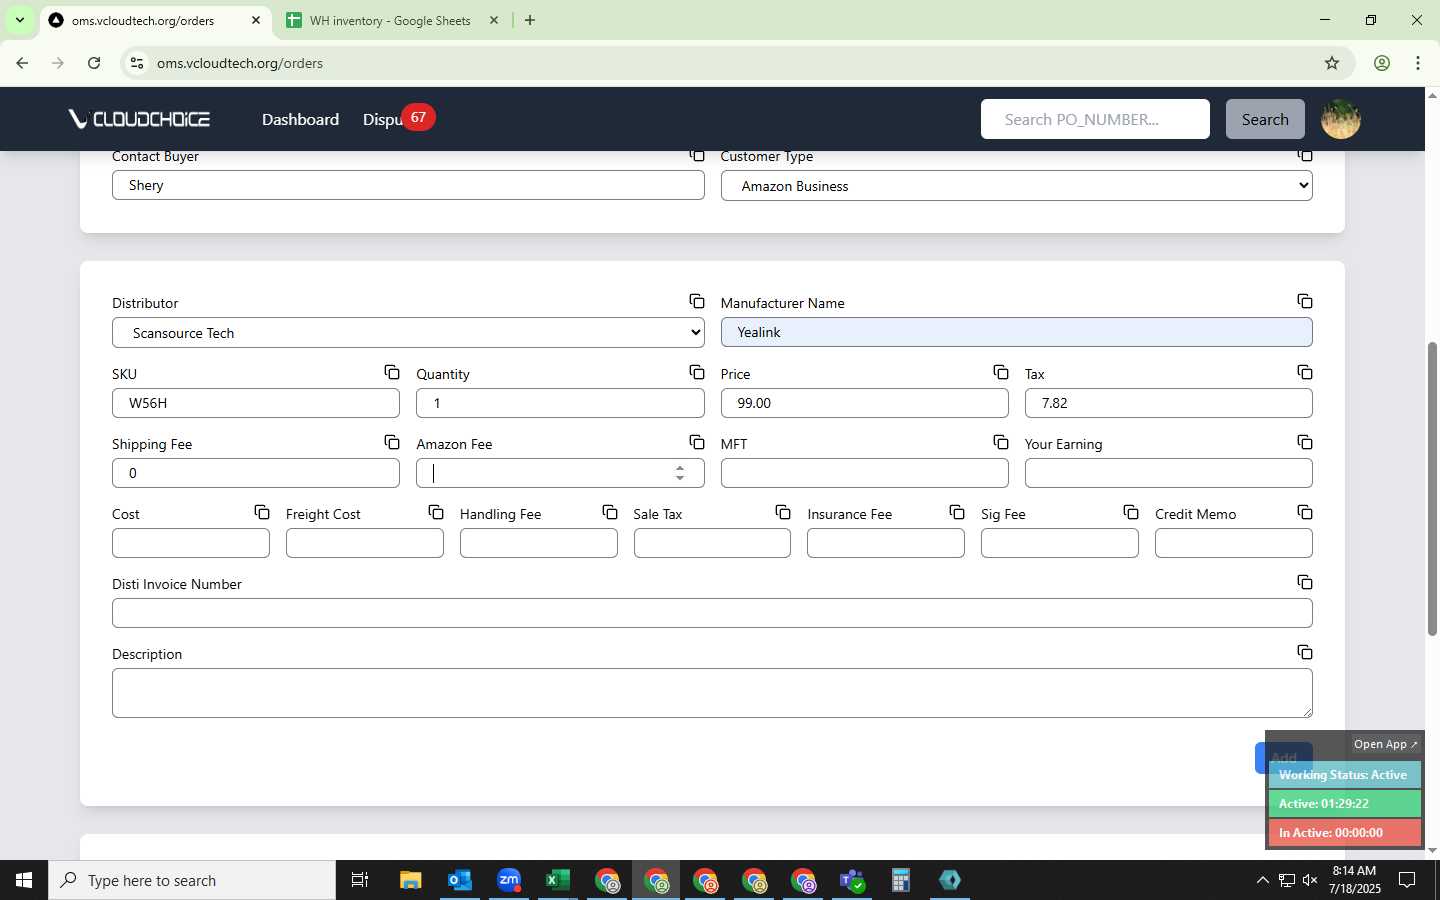Copy the Your Earning field value
1440x900 pixels.
coord(1304,442)
